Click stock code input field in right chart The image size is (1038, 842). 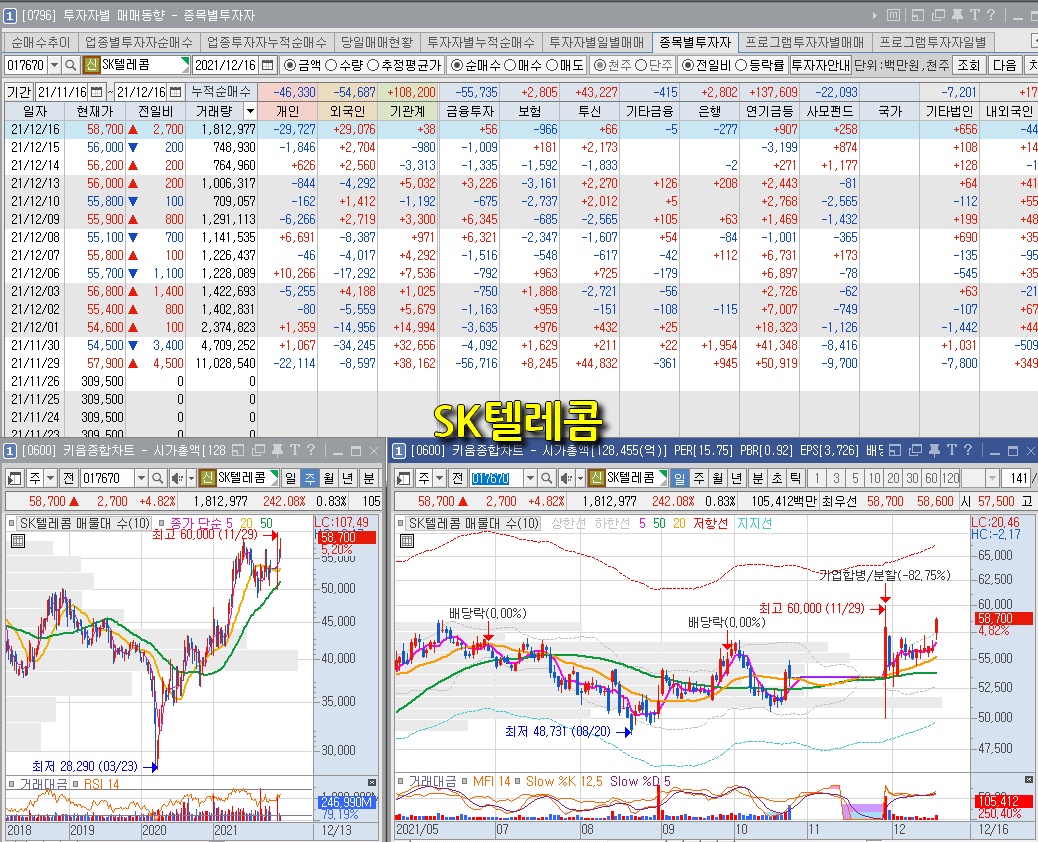click(497, 477)
